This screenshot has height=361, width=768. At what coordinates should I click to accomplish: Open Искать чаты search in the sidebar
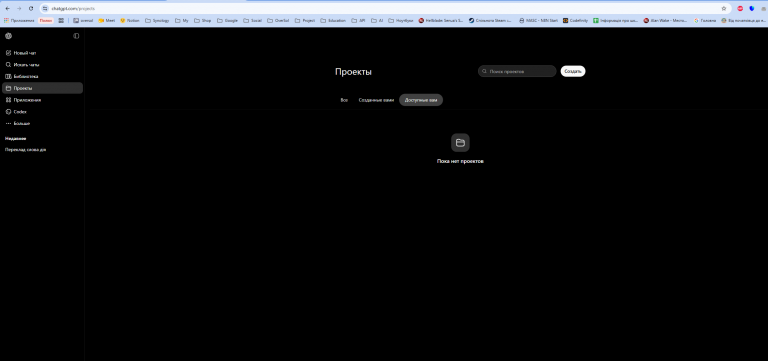pyautogui.click(x=42, y=65)
